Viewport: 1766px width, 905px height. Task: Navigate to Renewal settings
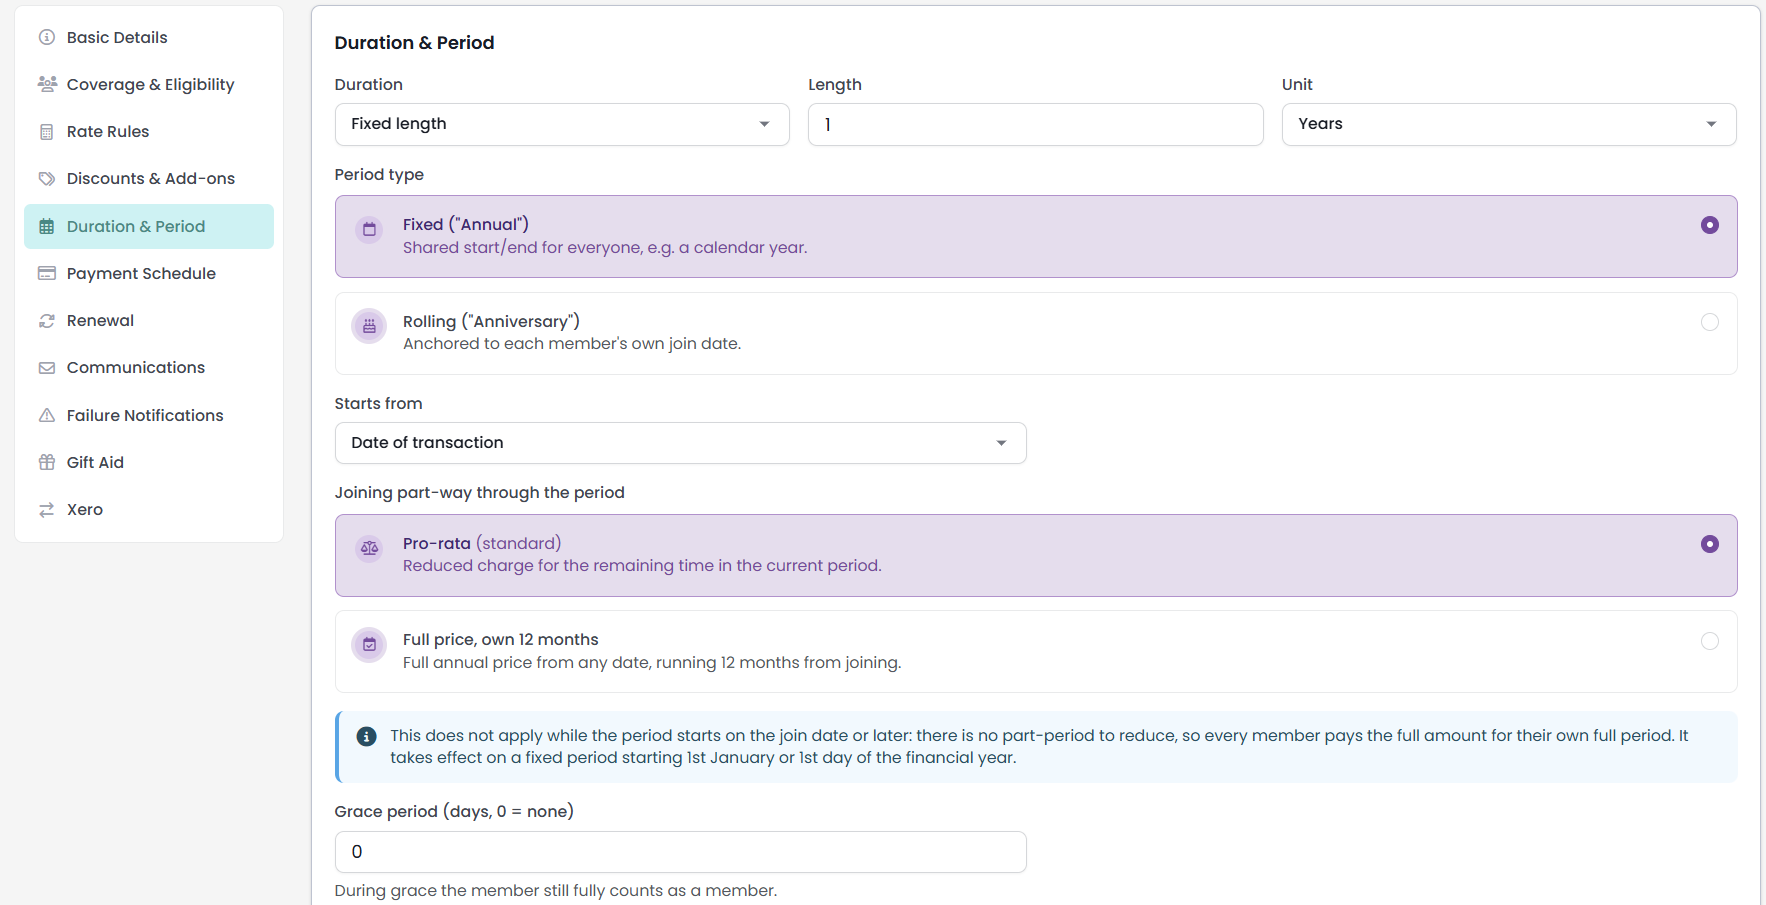click(x=149, y=321)
